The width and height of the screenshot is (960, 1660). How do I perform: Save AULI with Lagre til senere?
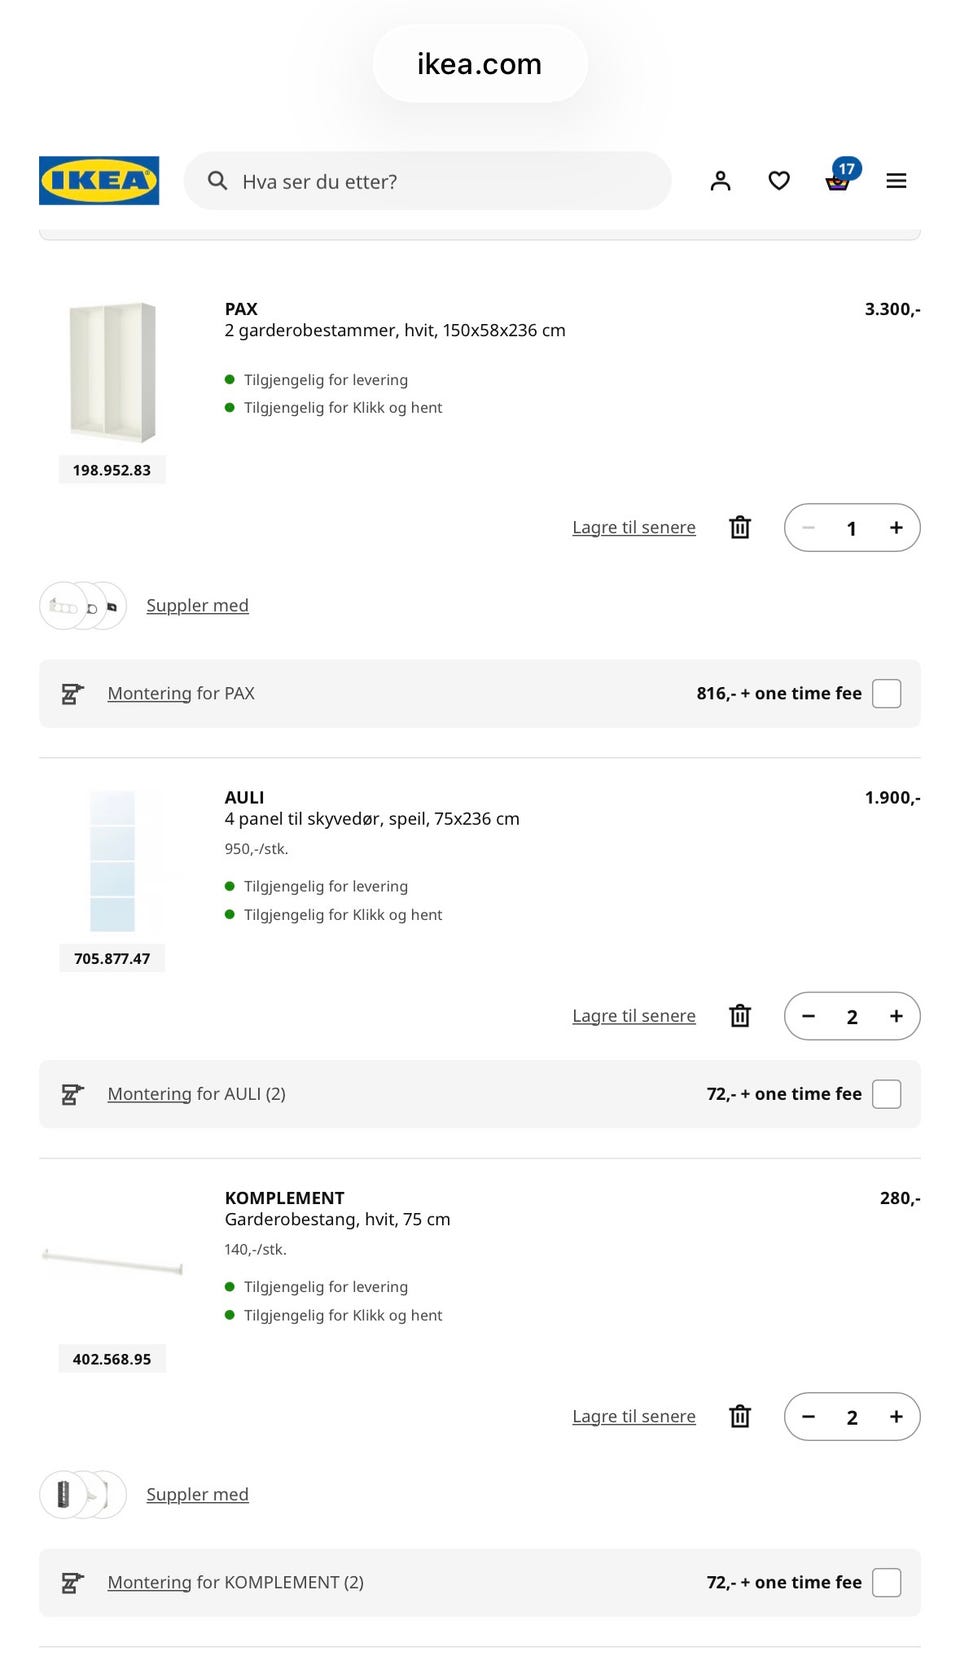tap(634, 1016)
